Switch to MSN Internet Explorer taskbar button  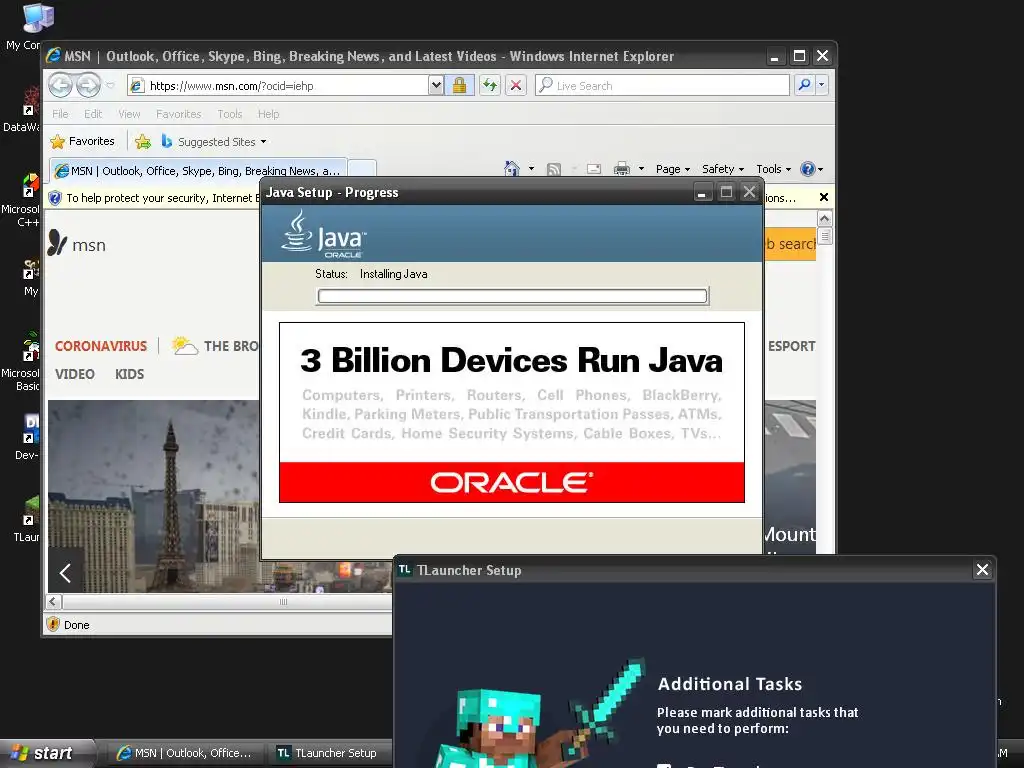point(185,753)
